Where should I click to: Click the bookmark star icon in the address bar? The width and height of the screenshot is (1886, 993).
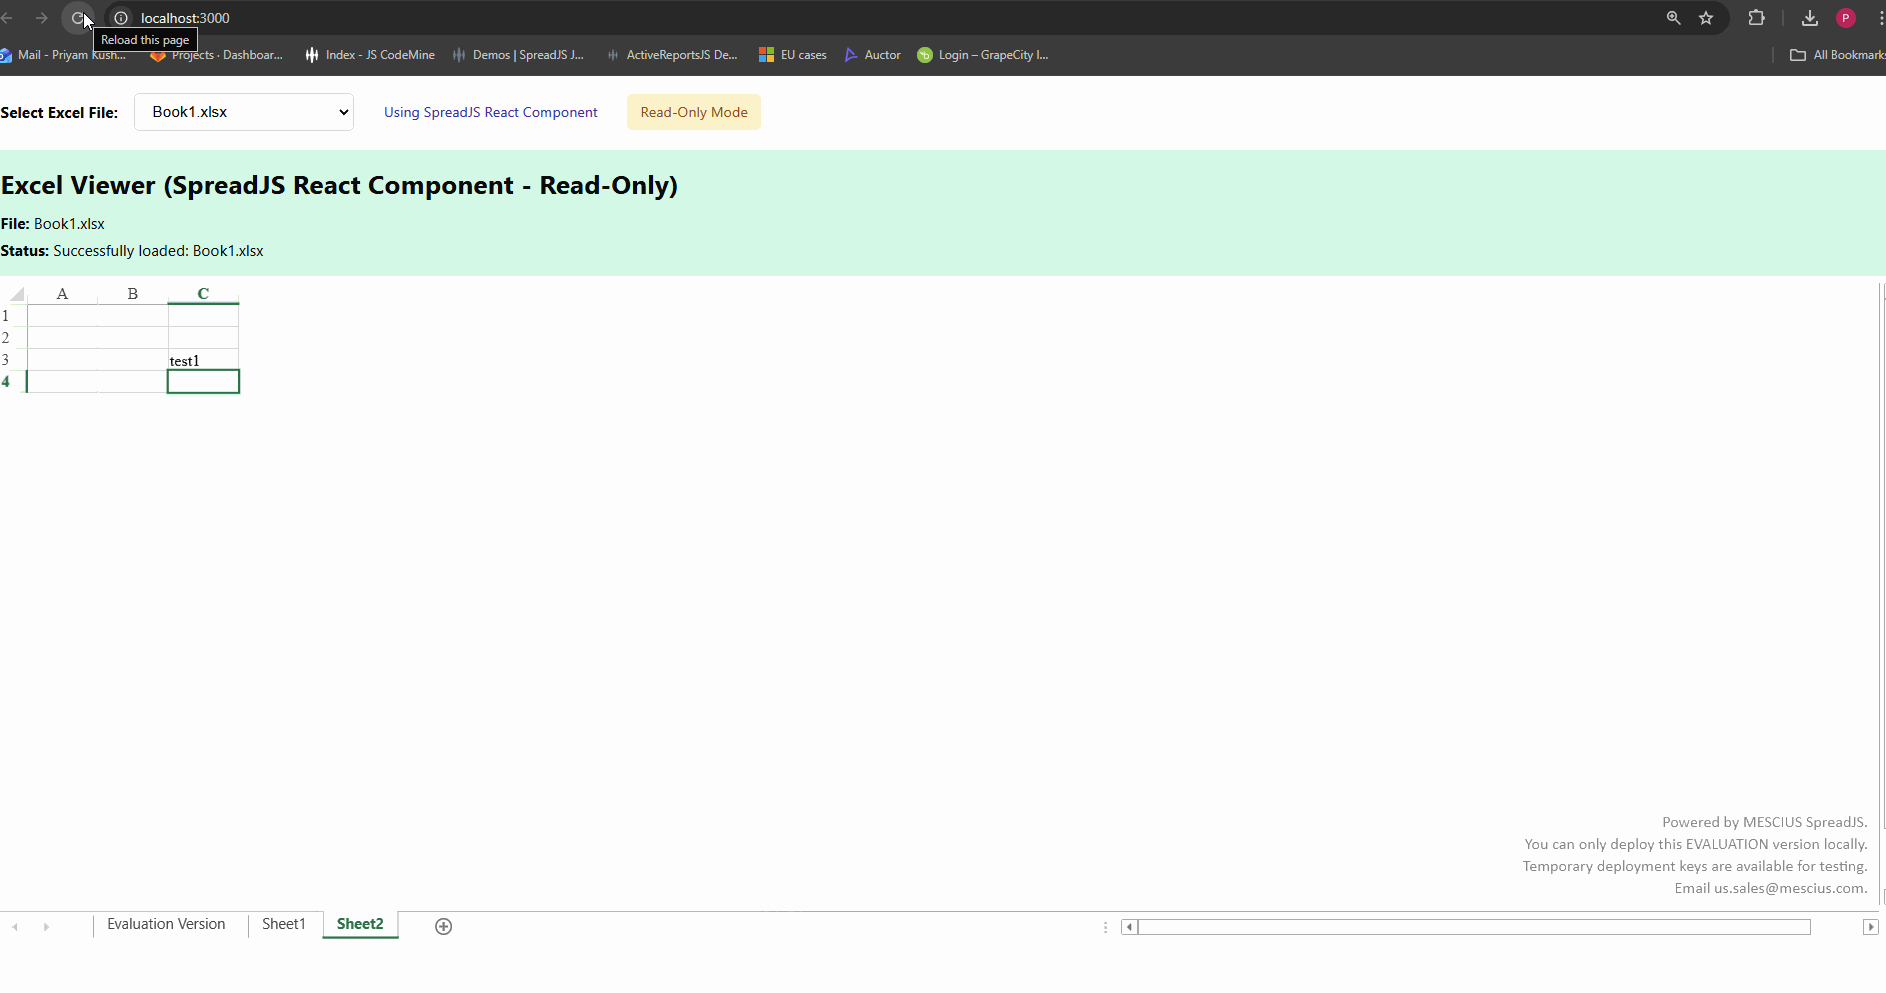[1706, 18]
